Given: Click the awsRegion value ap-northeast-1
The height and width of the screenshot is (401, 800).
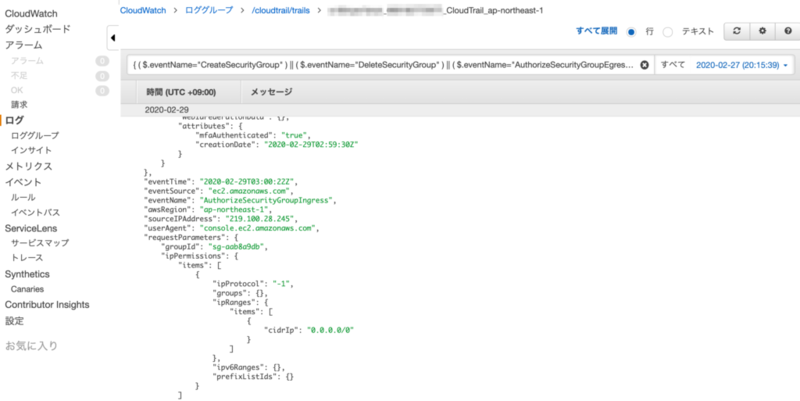Looking at the screenshot, I should tap(236, 210).
